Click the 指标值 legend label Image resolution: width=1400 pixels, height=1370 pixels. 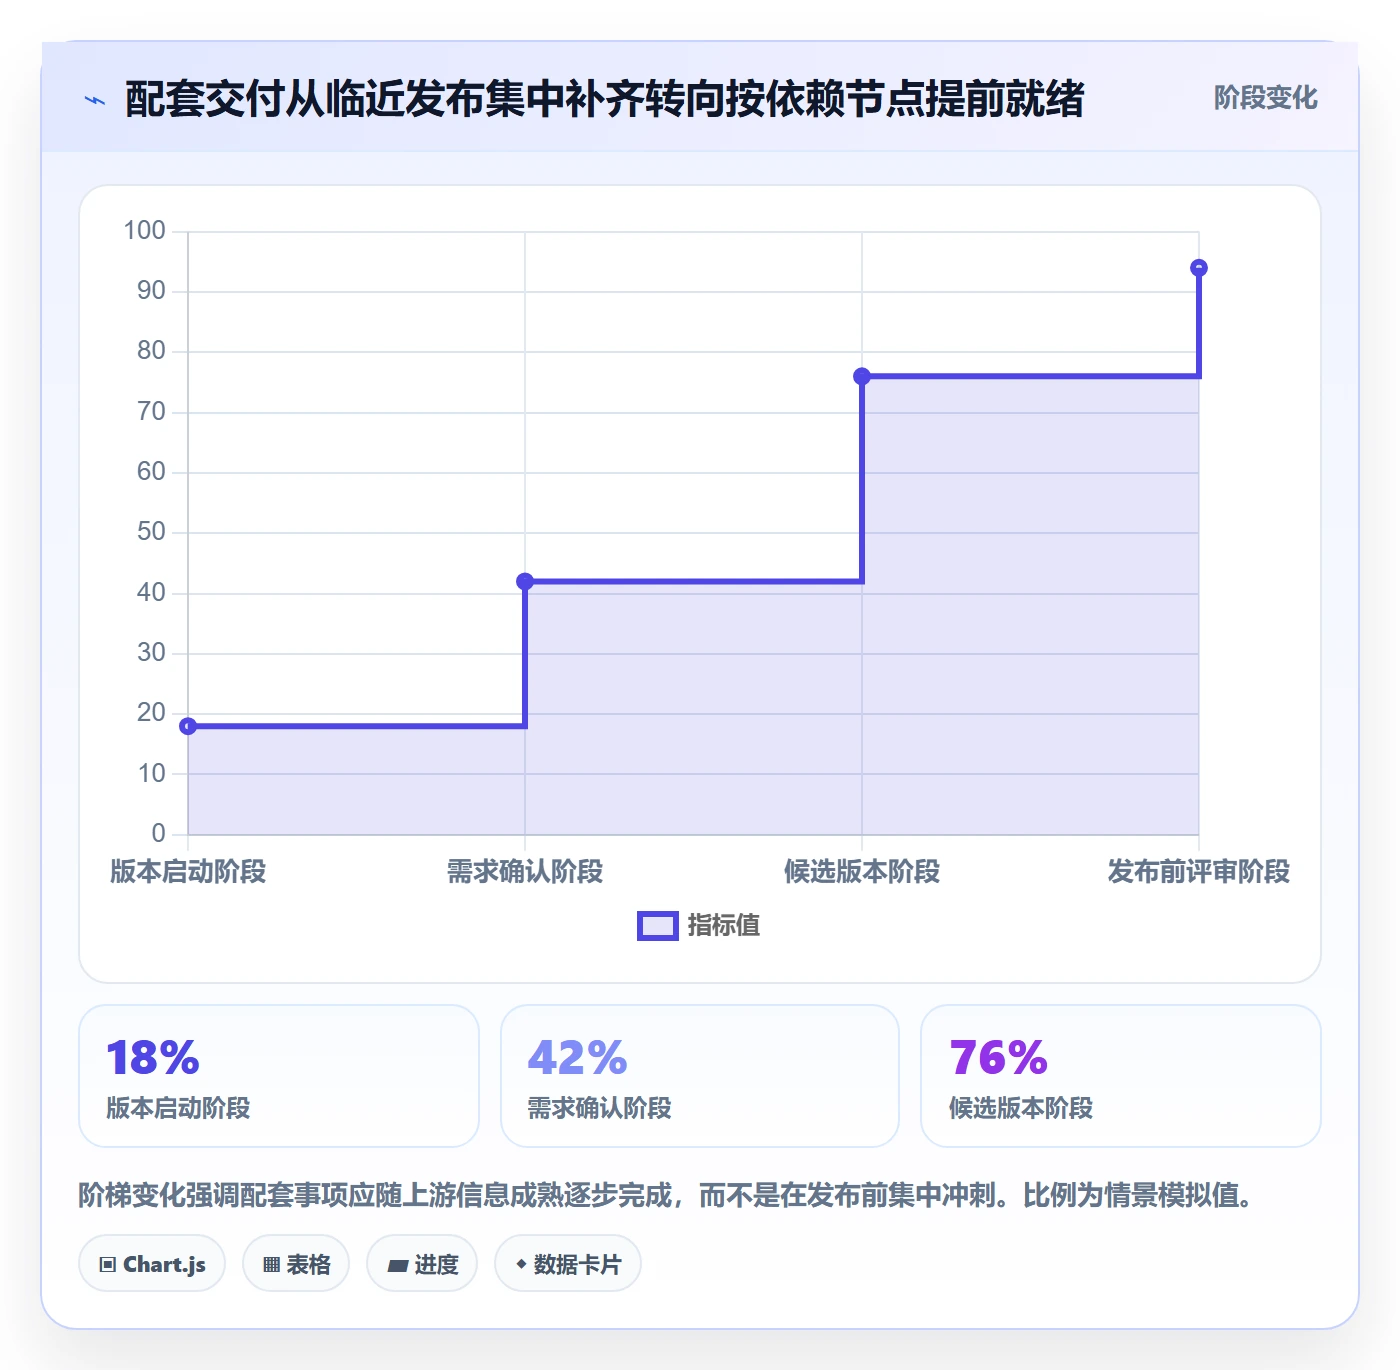point(724,926)
